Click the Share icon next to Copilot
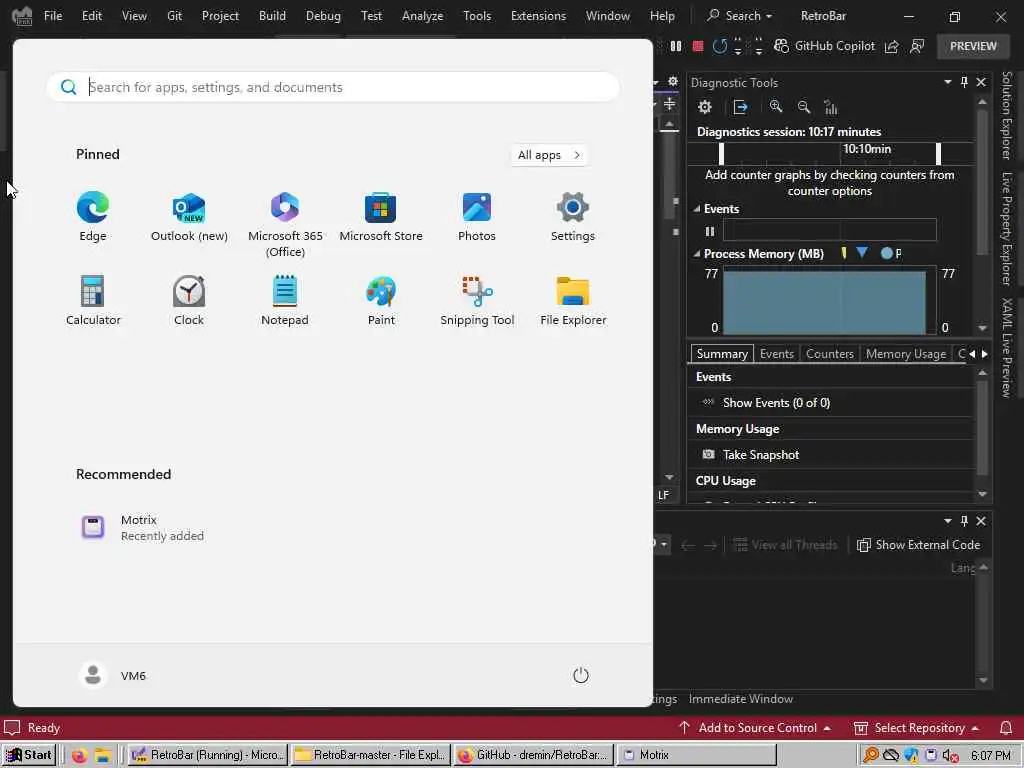 point(891,46)
